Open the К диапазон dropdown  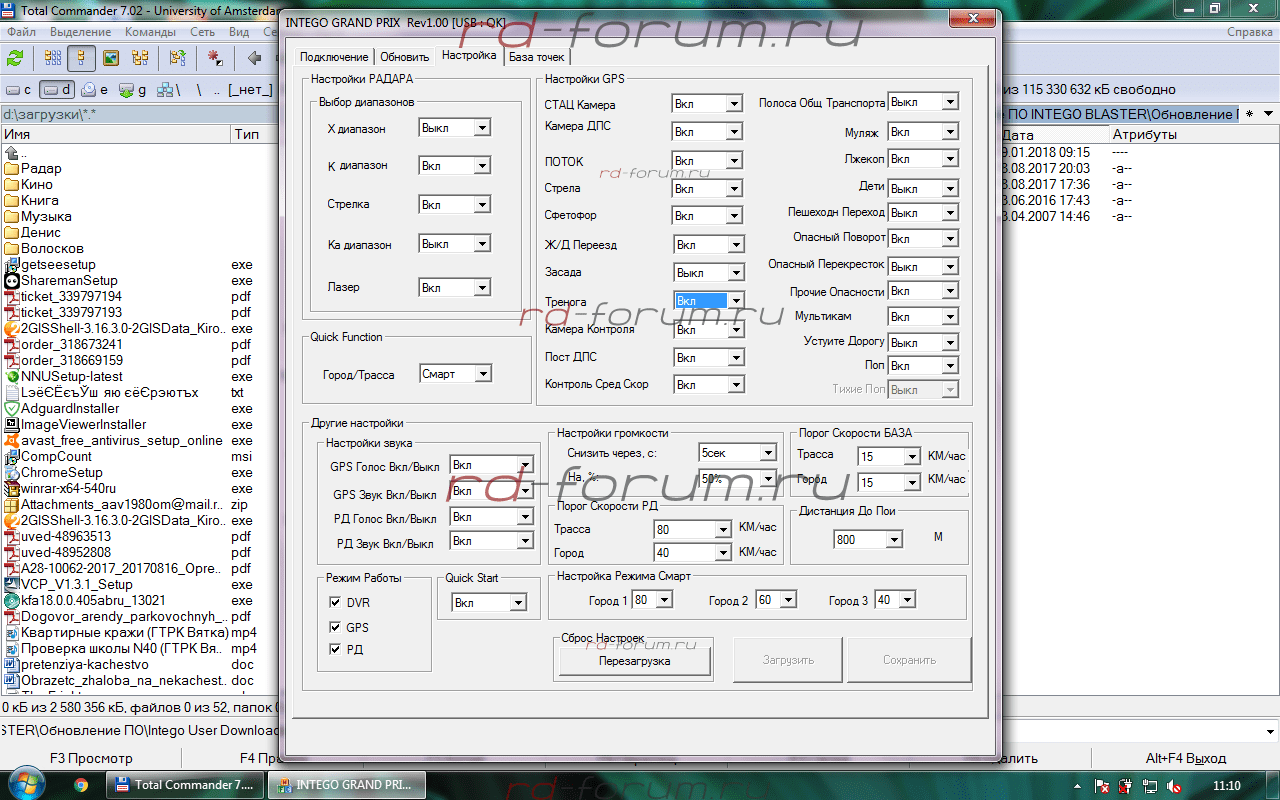coord(482,166)
